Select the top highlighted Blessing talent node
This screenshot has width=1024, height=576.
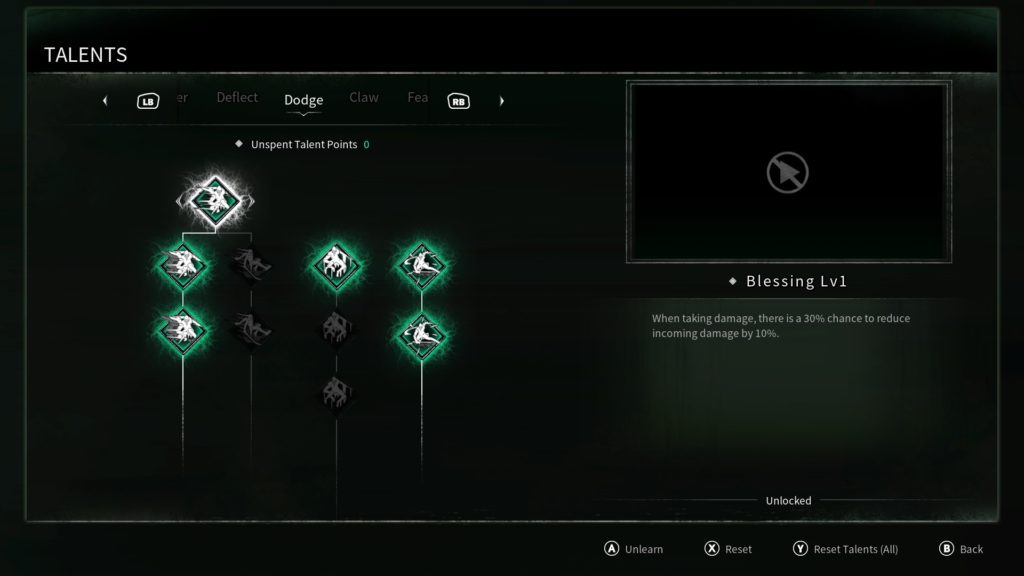coord(216,201)
